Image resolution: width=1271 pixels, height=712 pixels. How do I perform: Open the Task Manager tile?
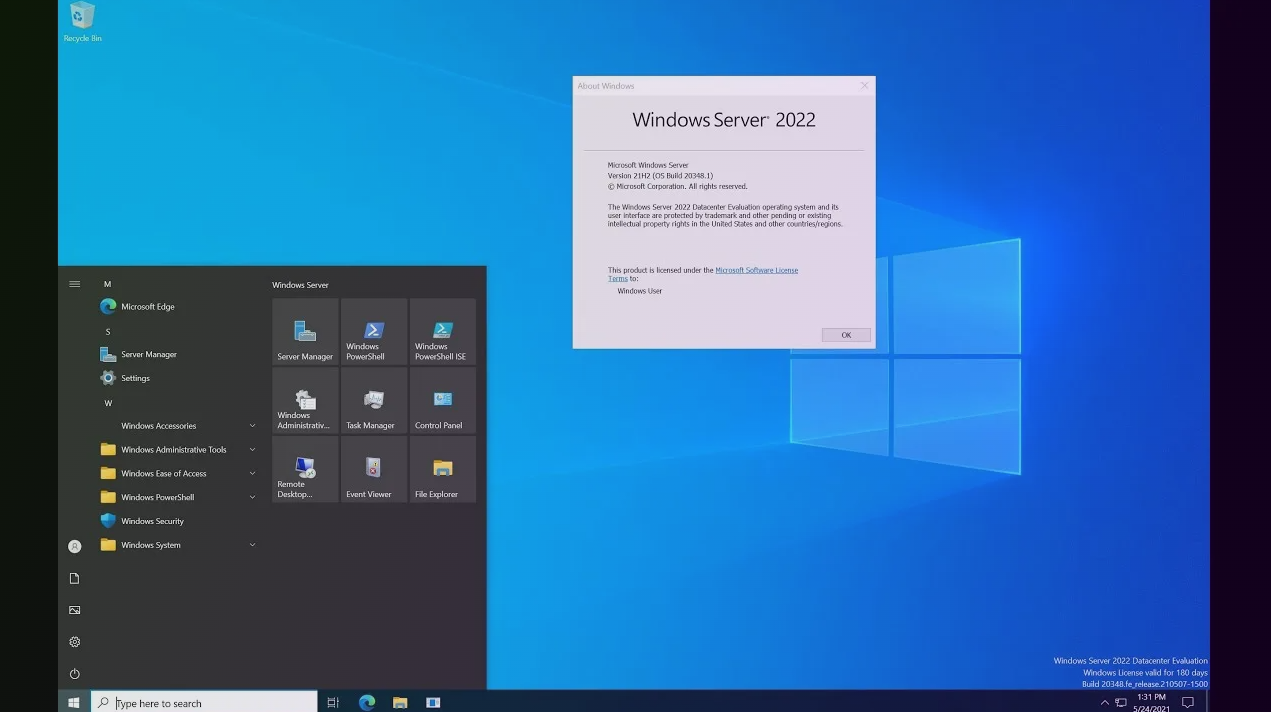tap(374, 401)
